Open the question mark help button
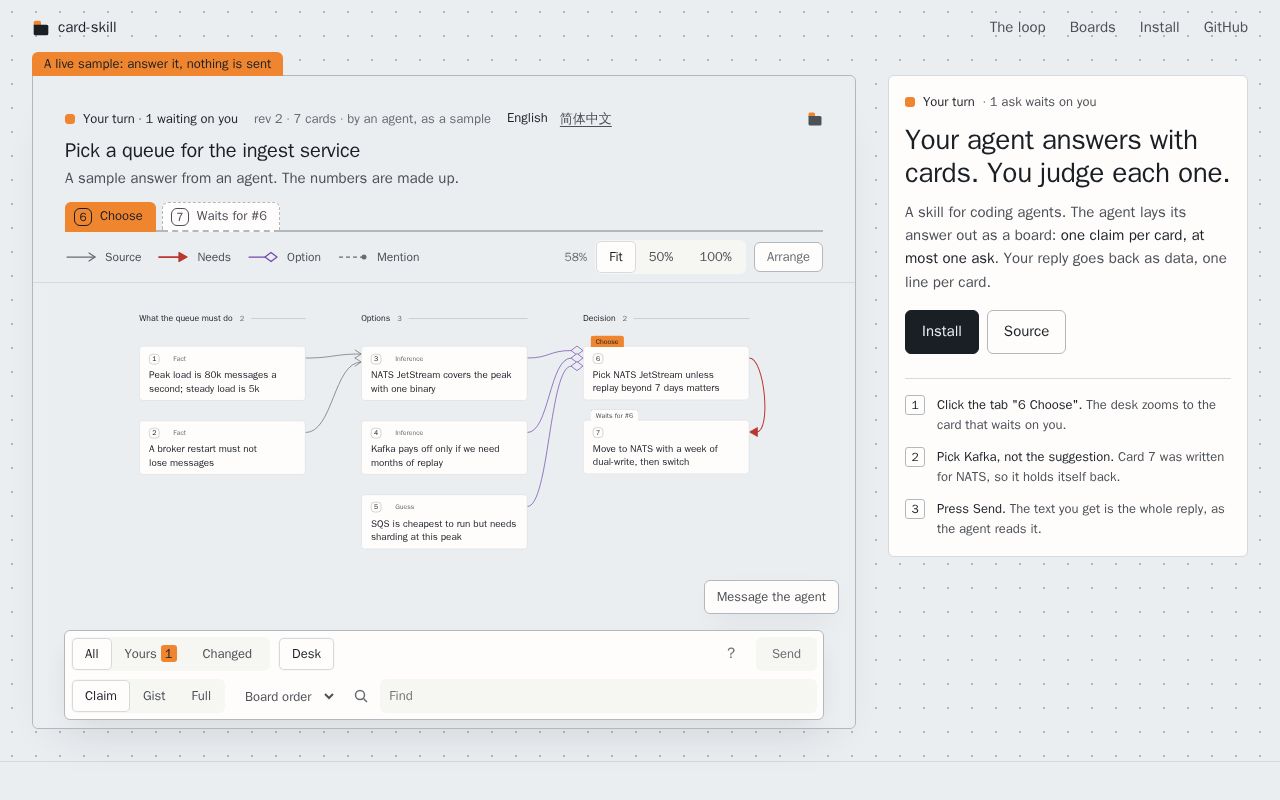The height and width of the screenshot is (800, 1280). coord(731,654)
